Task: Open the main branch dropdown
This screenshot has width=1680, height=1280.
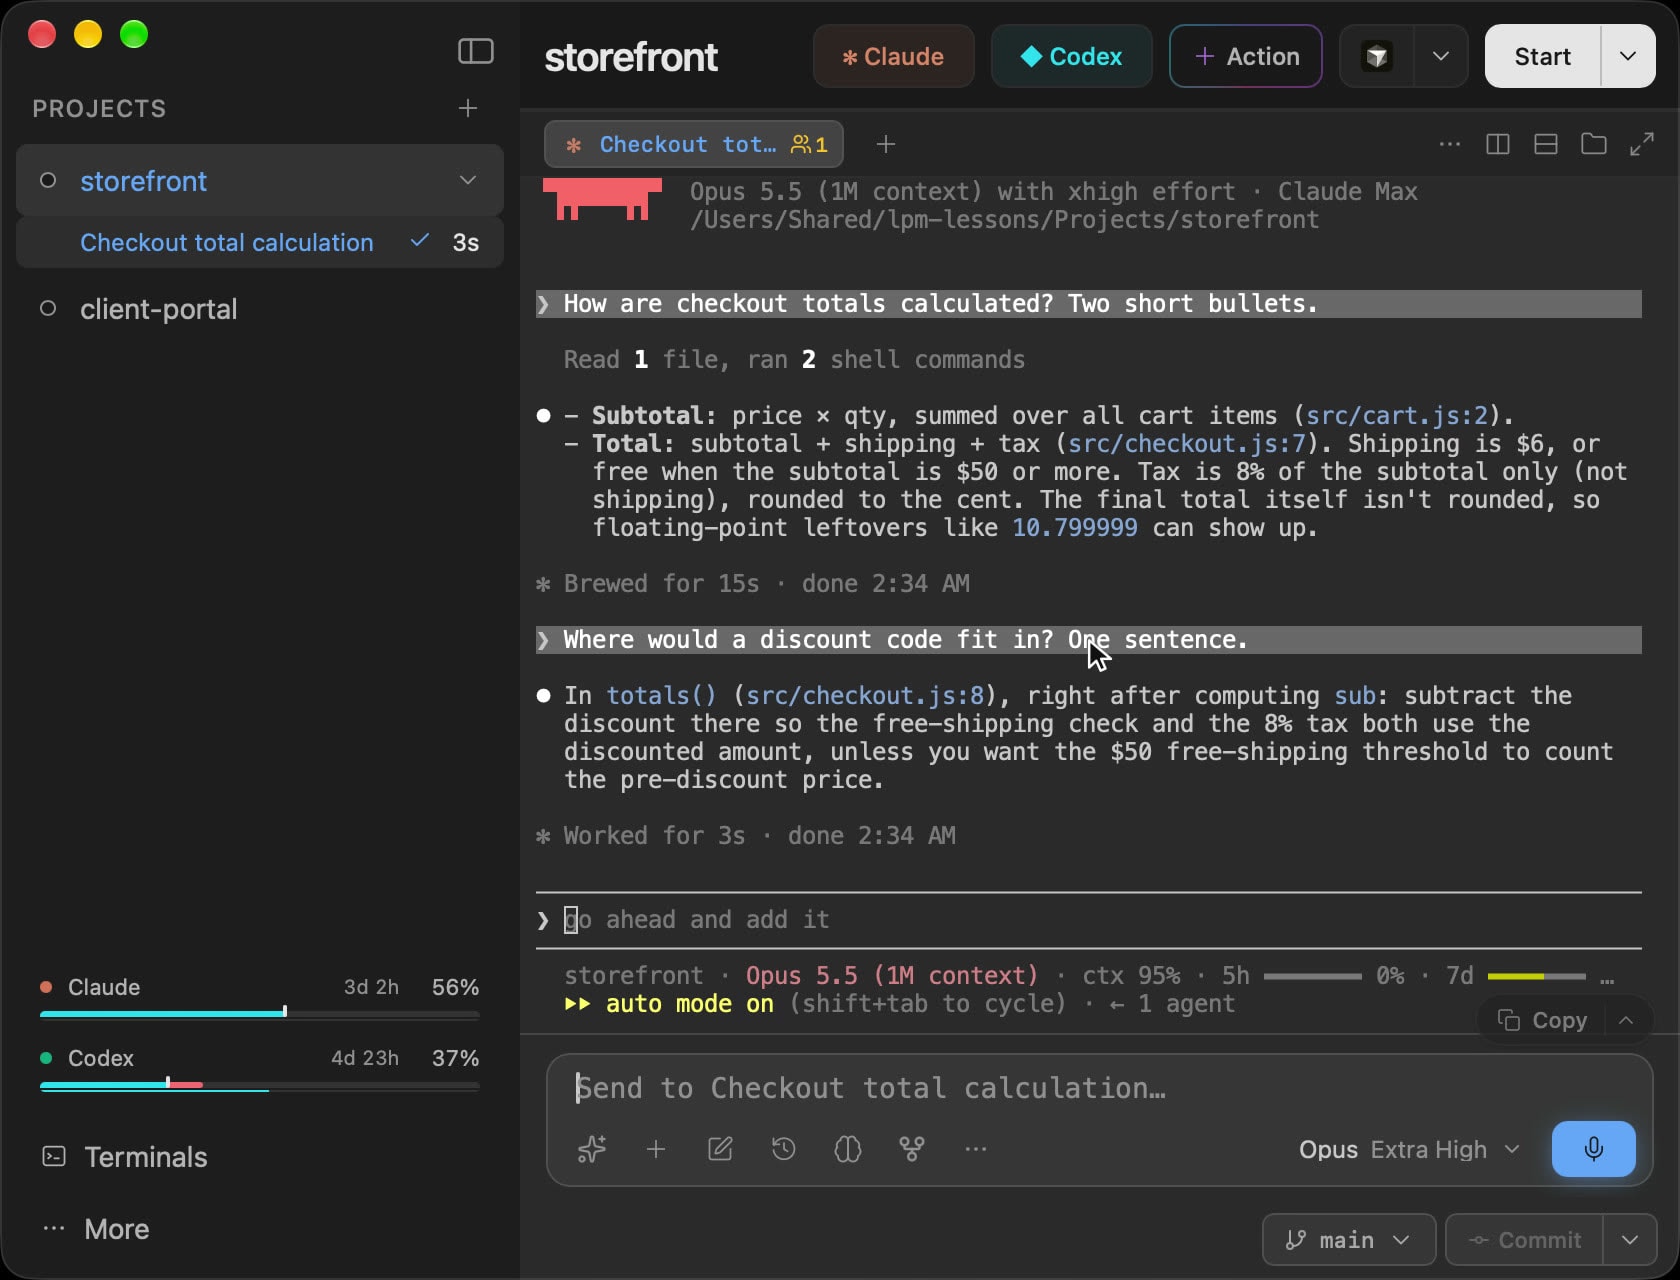Action: [1349, 1240]
